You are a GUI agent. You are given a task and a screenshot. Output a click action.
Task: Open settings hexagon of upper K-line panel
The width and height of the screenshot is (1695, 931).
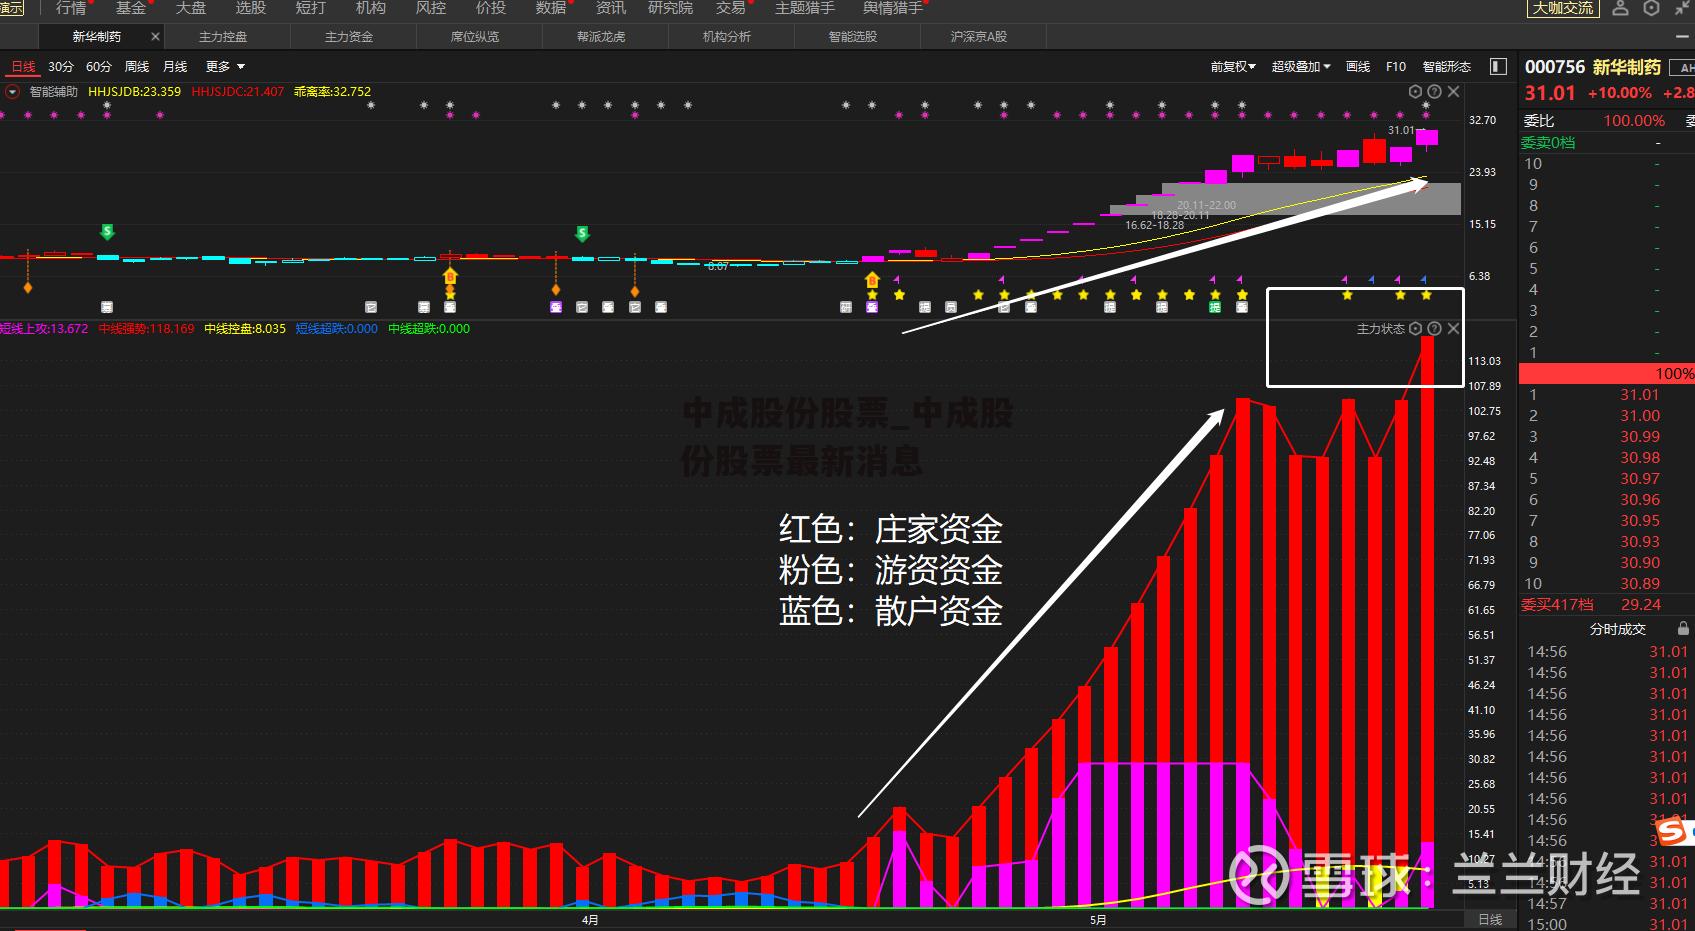tap(1415, 91)
